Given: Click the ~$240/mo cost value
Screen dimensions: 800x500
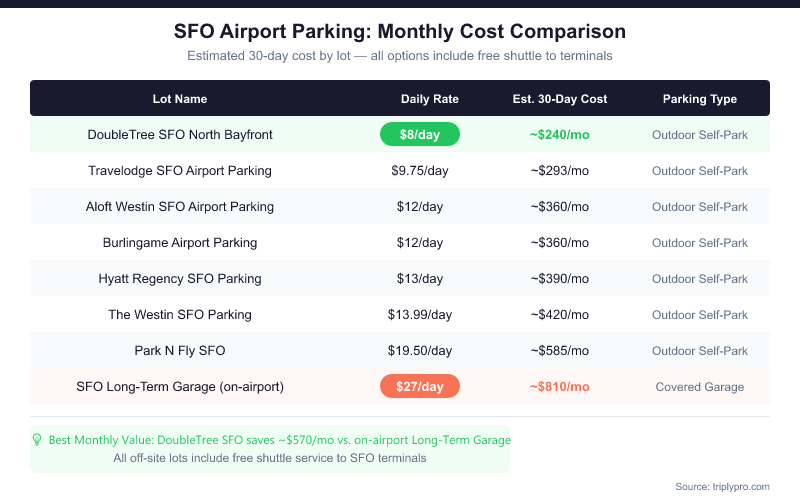Looking at the screenshot, I should (x=560, y=134).
